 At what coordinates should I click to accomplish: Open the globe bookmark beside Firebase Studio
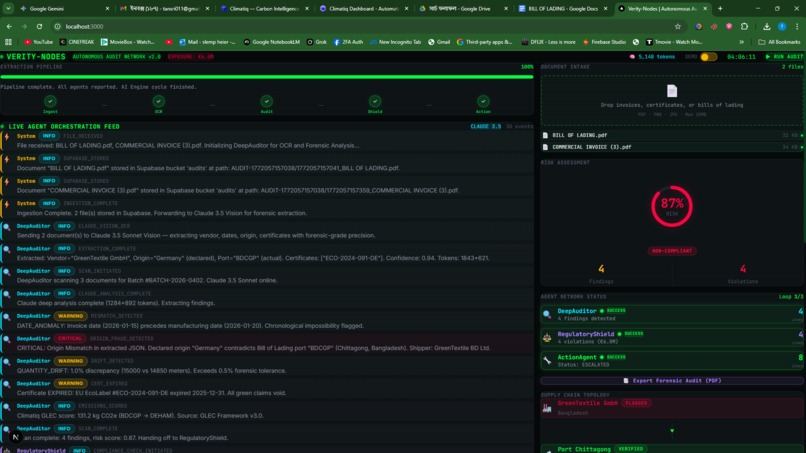636,42
